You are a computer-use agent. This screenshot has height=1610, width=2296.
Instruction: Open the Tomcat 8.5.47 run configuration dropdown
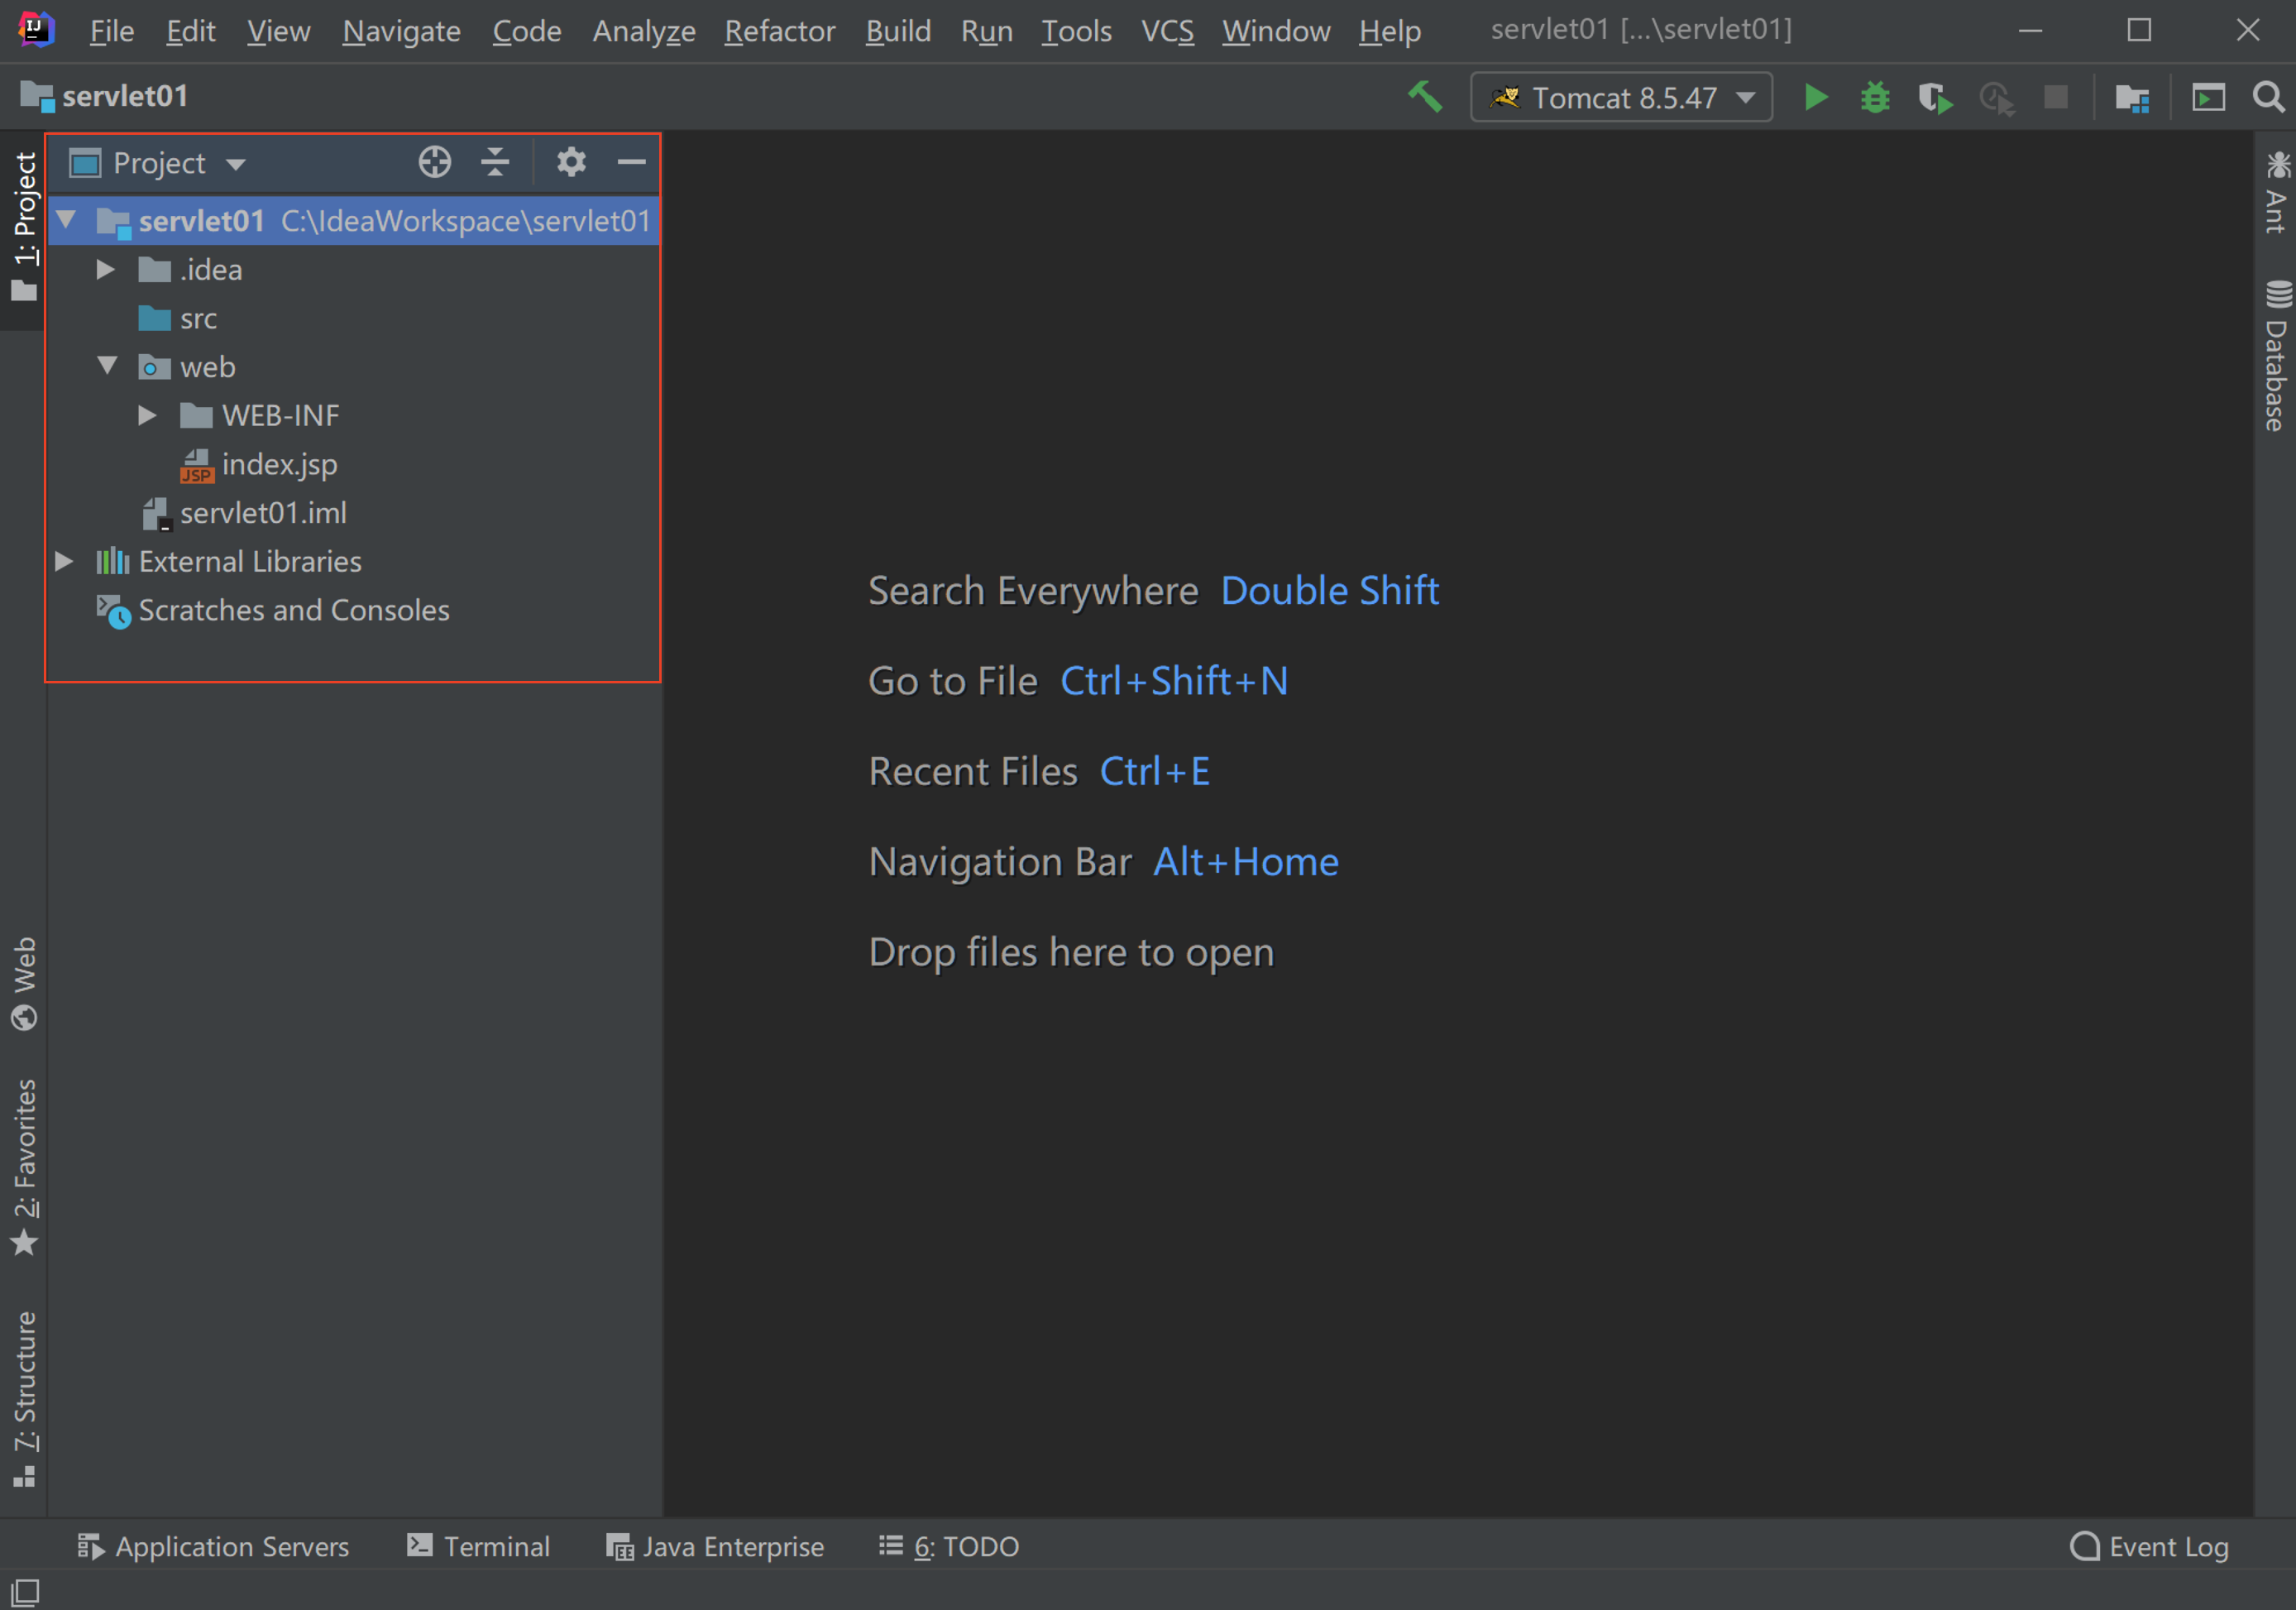(1621, 98)
